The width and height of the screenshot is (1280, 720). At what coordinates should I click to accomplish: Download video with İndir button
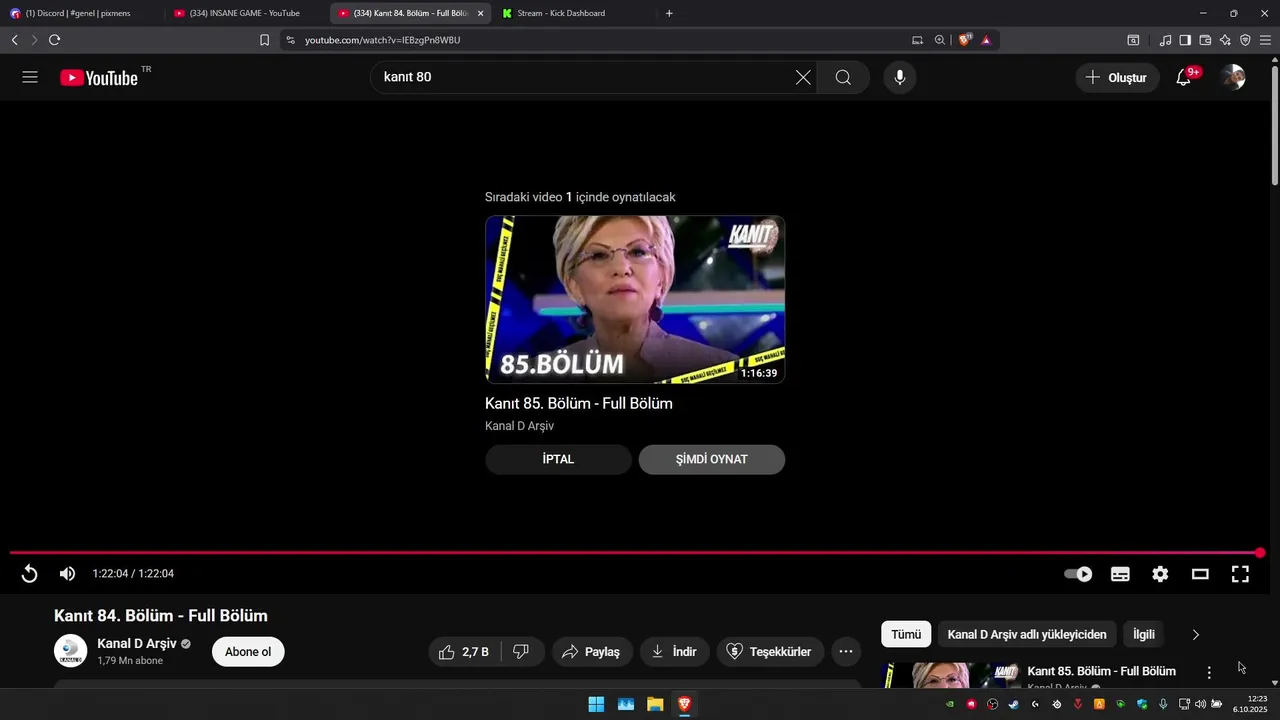[675, 652]
